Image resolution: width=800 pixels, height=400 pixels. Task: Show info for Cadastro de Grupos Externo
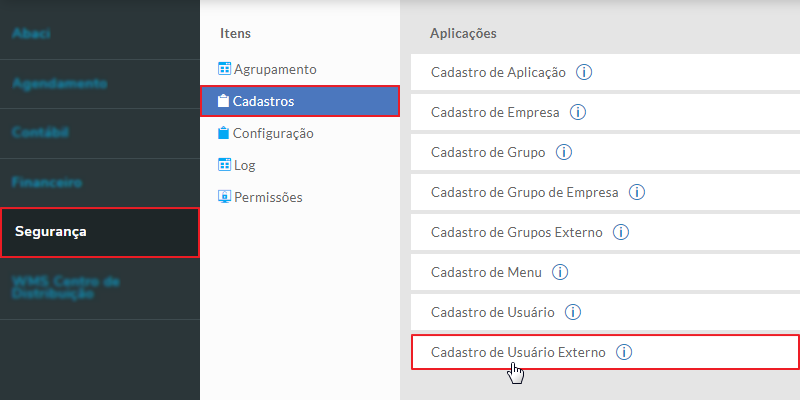621,232
